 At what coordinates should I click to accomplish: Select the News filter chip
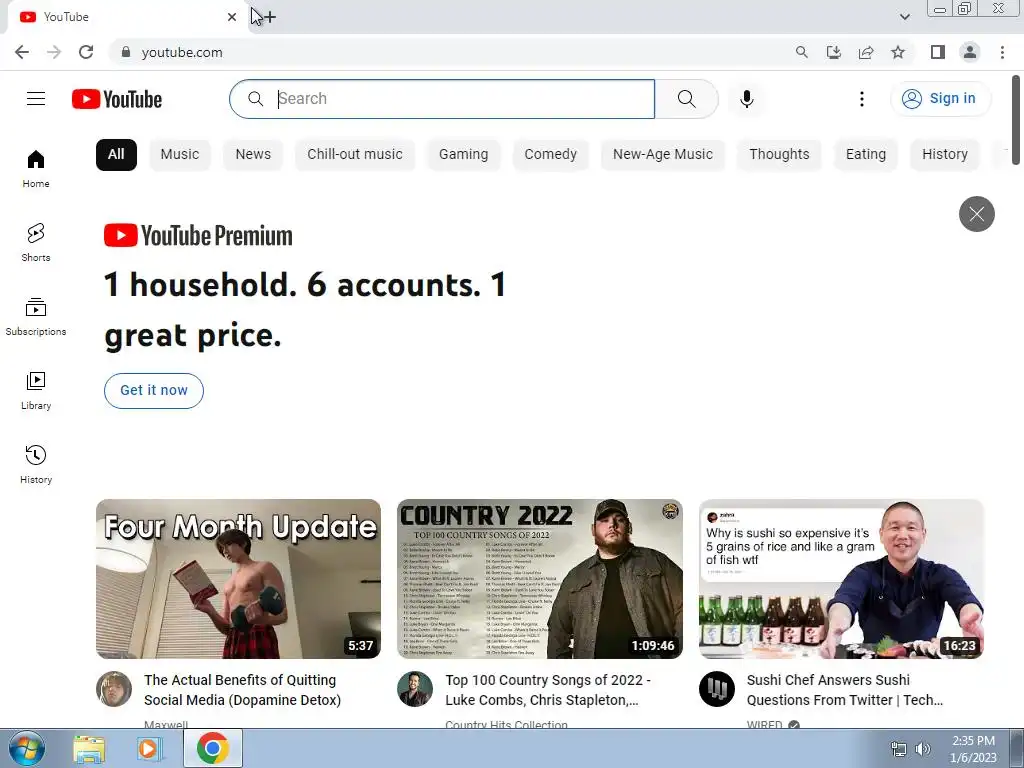253,155
